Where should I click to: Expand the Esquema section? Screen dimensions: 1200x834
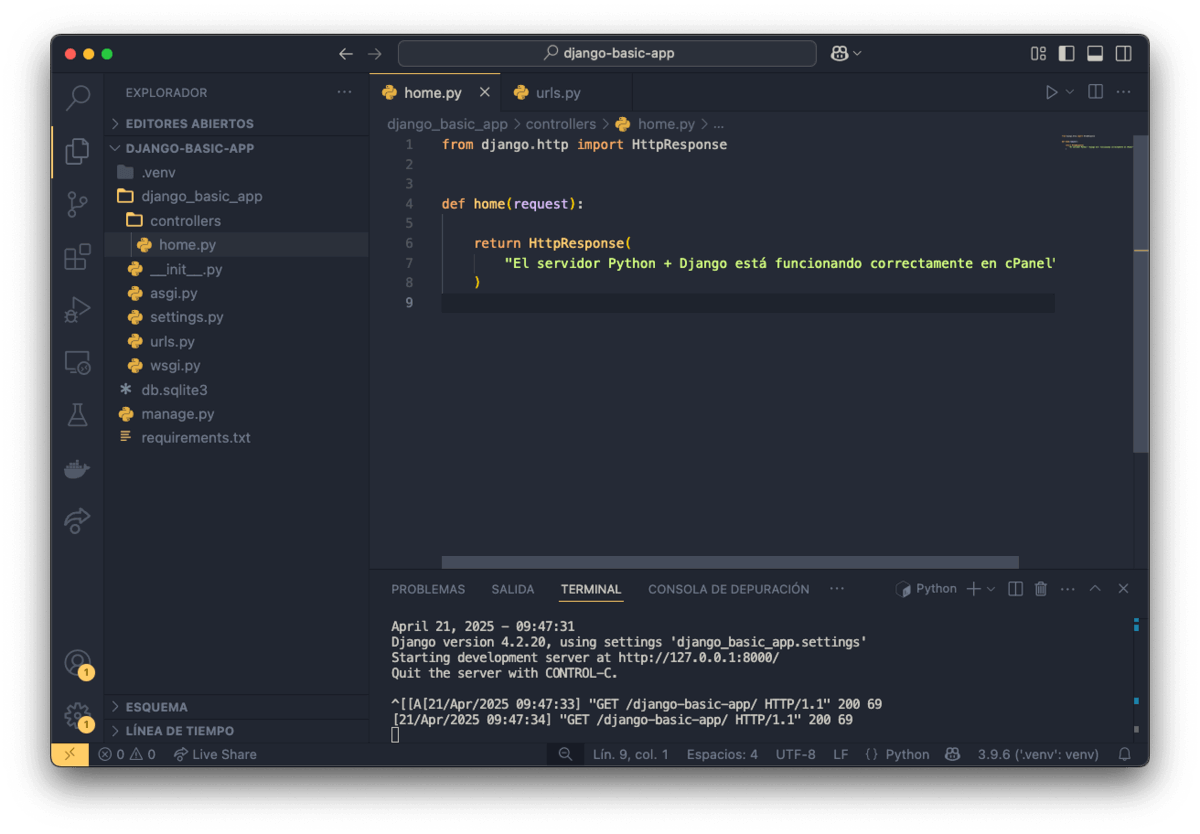coord(236,707)
